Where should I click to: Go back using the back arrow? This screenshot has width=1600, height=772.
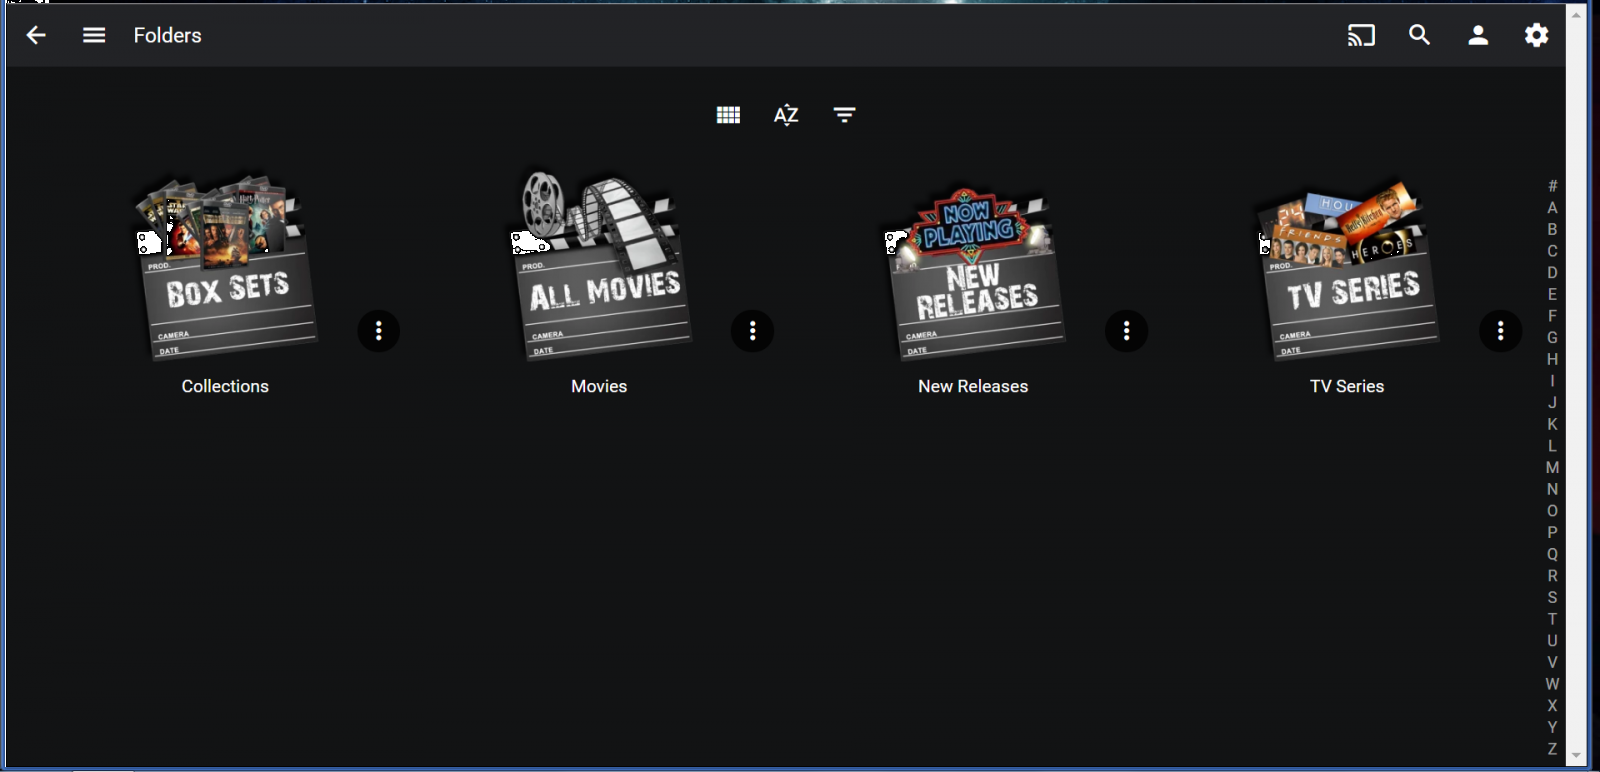click(x=36, y=36)
